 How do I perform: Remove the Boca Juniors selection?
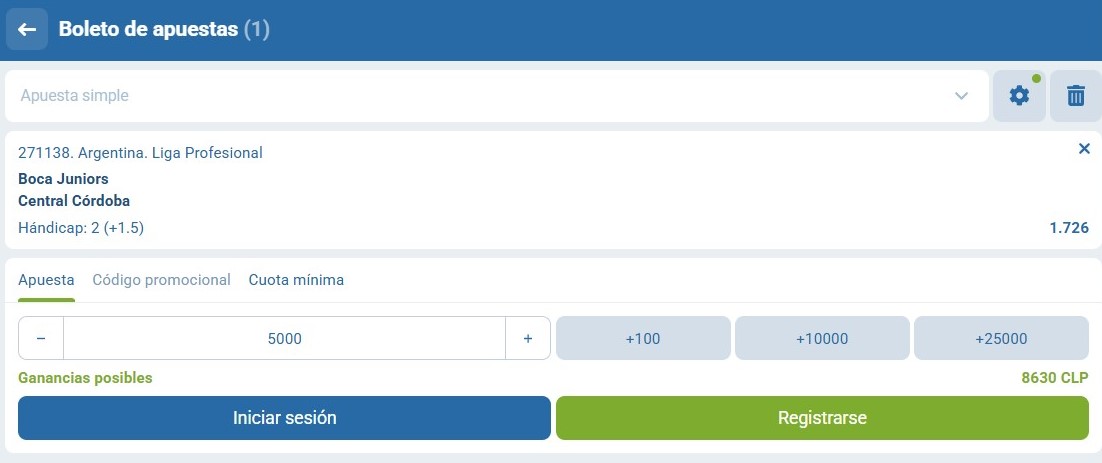click(x=1084, y=148)
